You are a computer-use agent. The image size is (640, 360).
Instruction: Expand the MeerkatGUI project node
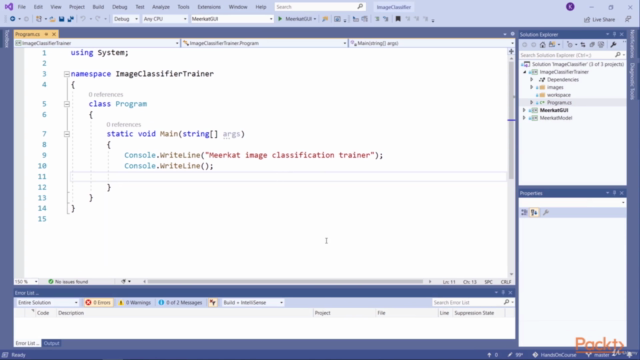click(x=524, y=110)
